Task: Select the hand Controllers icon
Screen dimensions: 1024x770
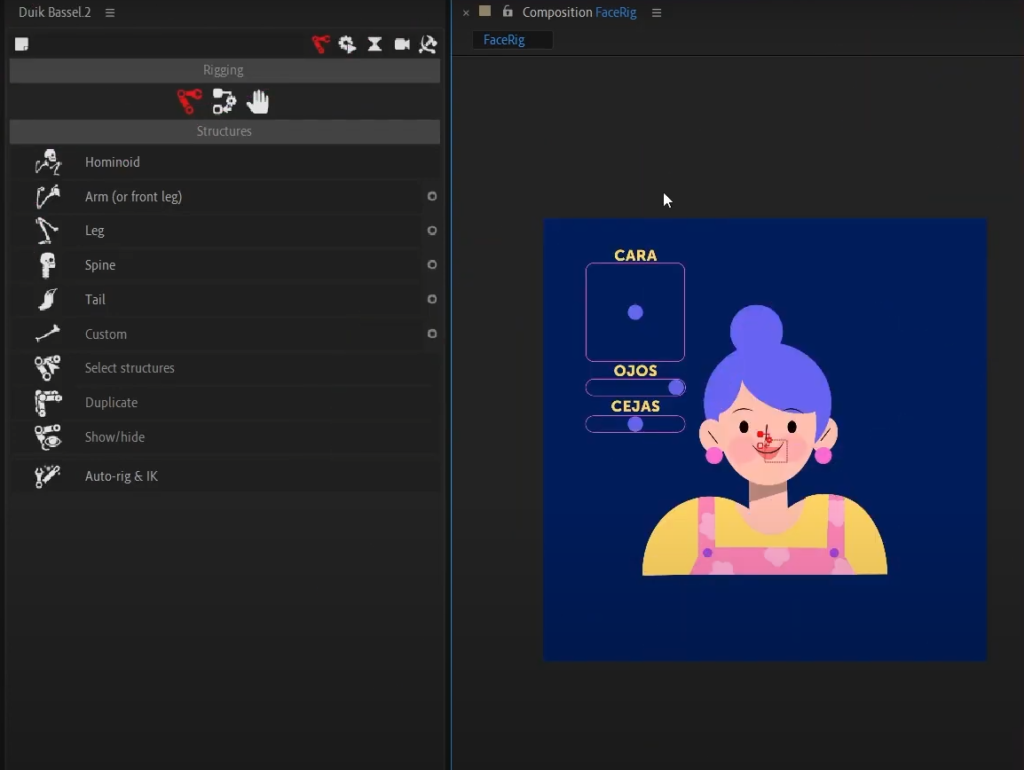Action: [257, 101]
